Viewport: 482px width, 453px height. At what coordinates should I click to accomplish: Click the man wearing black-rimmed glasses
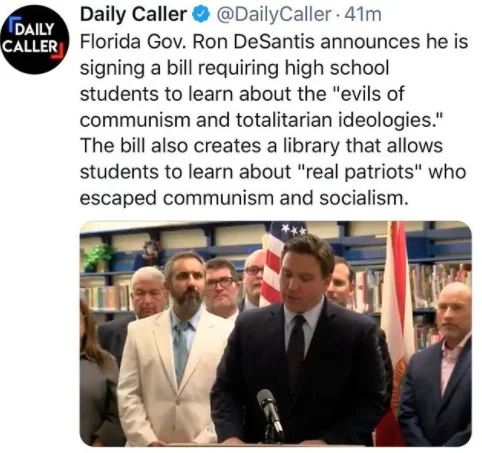220,287
